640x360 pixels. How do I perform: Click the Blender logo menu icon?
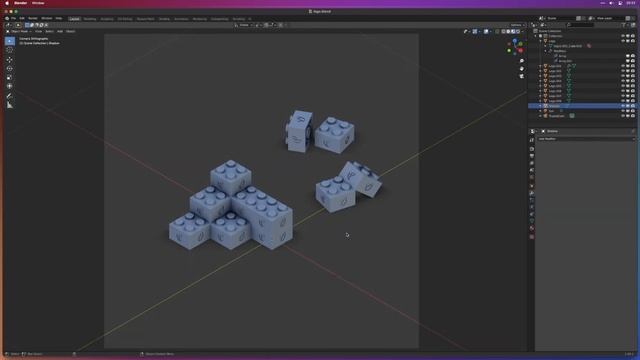(7, 18)
